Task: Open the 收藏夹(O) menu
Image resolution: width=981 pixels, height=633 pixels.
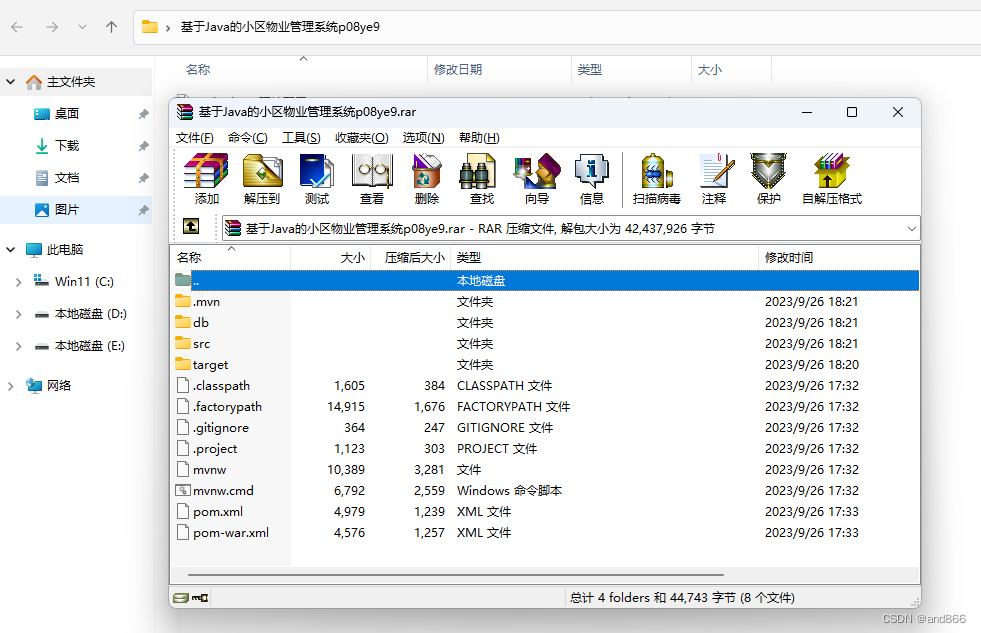Action: 362,138
